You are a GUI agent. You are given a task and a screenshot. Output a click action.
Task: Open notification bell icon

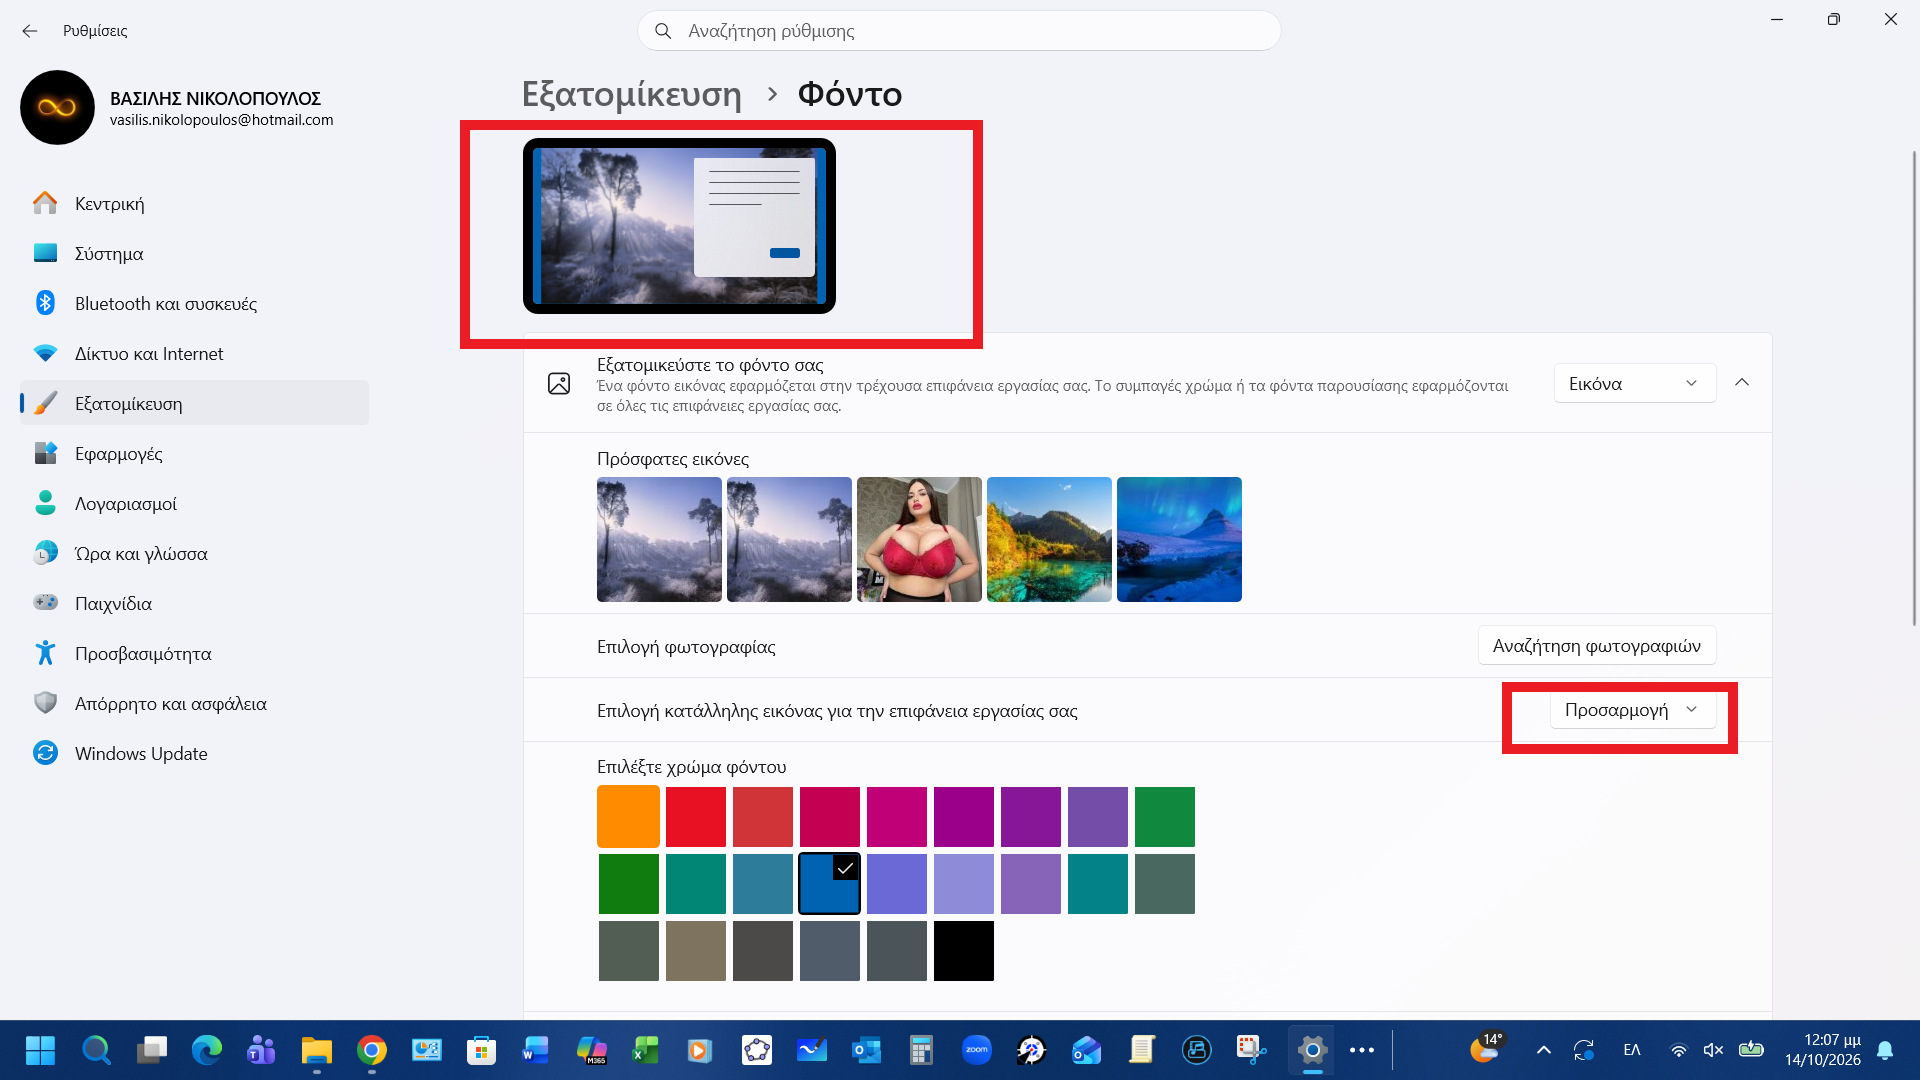click(1885, 1050)
